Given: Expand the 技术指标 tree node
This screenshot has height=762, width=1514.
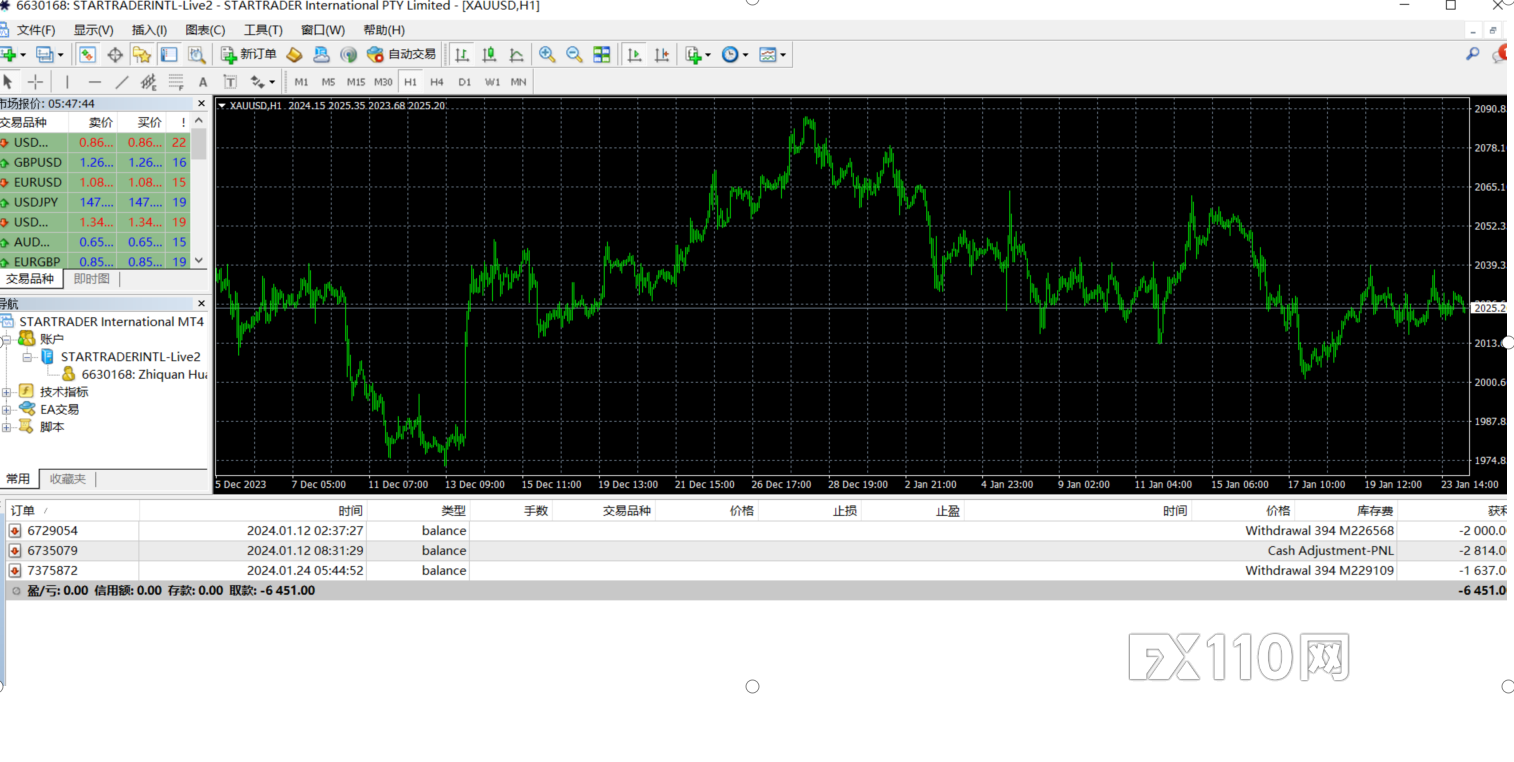Looking at the screenshot, I should tap(7, 392).
